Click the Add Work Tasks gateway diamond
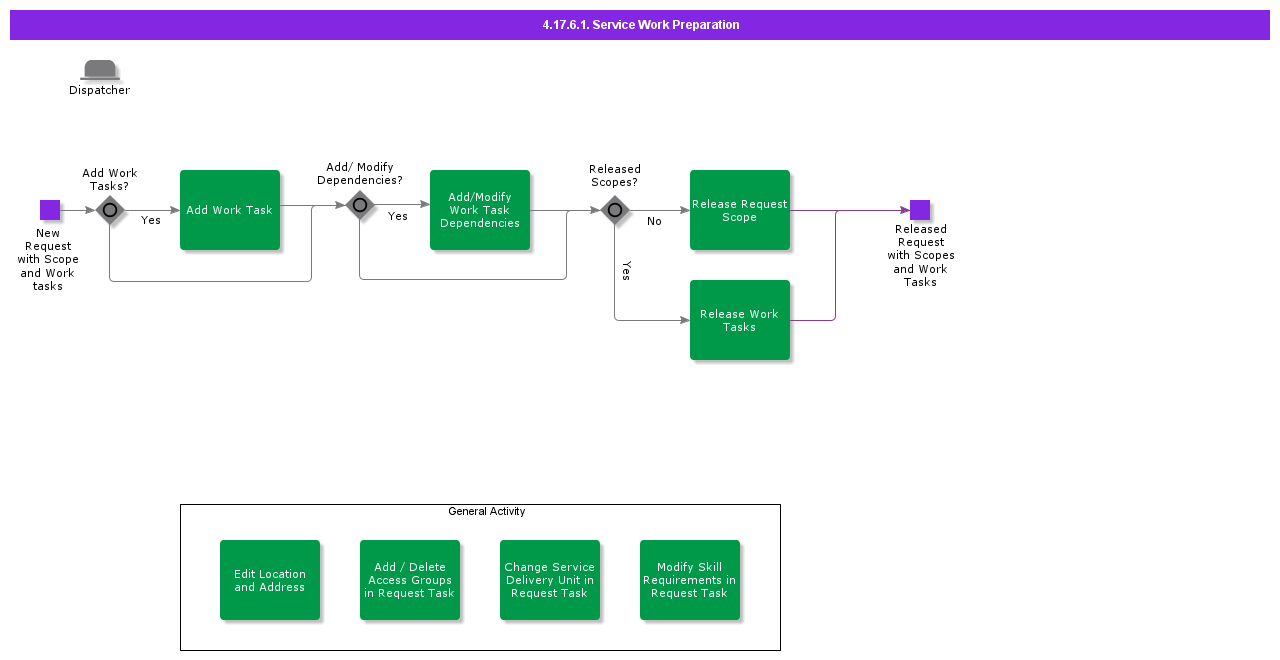 coord(110,210)
